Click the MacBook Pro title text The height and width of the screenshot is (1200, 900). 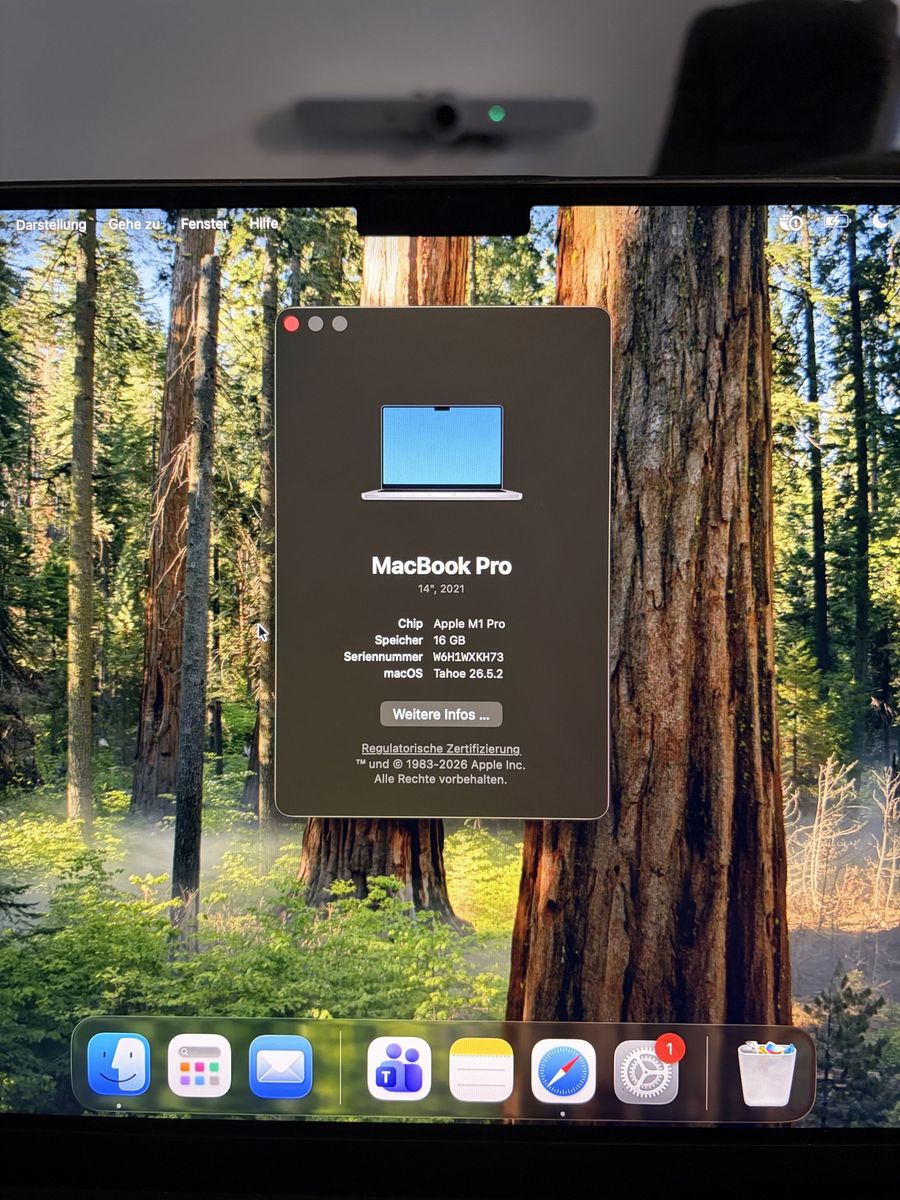coord(441,566)
